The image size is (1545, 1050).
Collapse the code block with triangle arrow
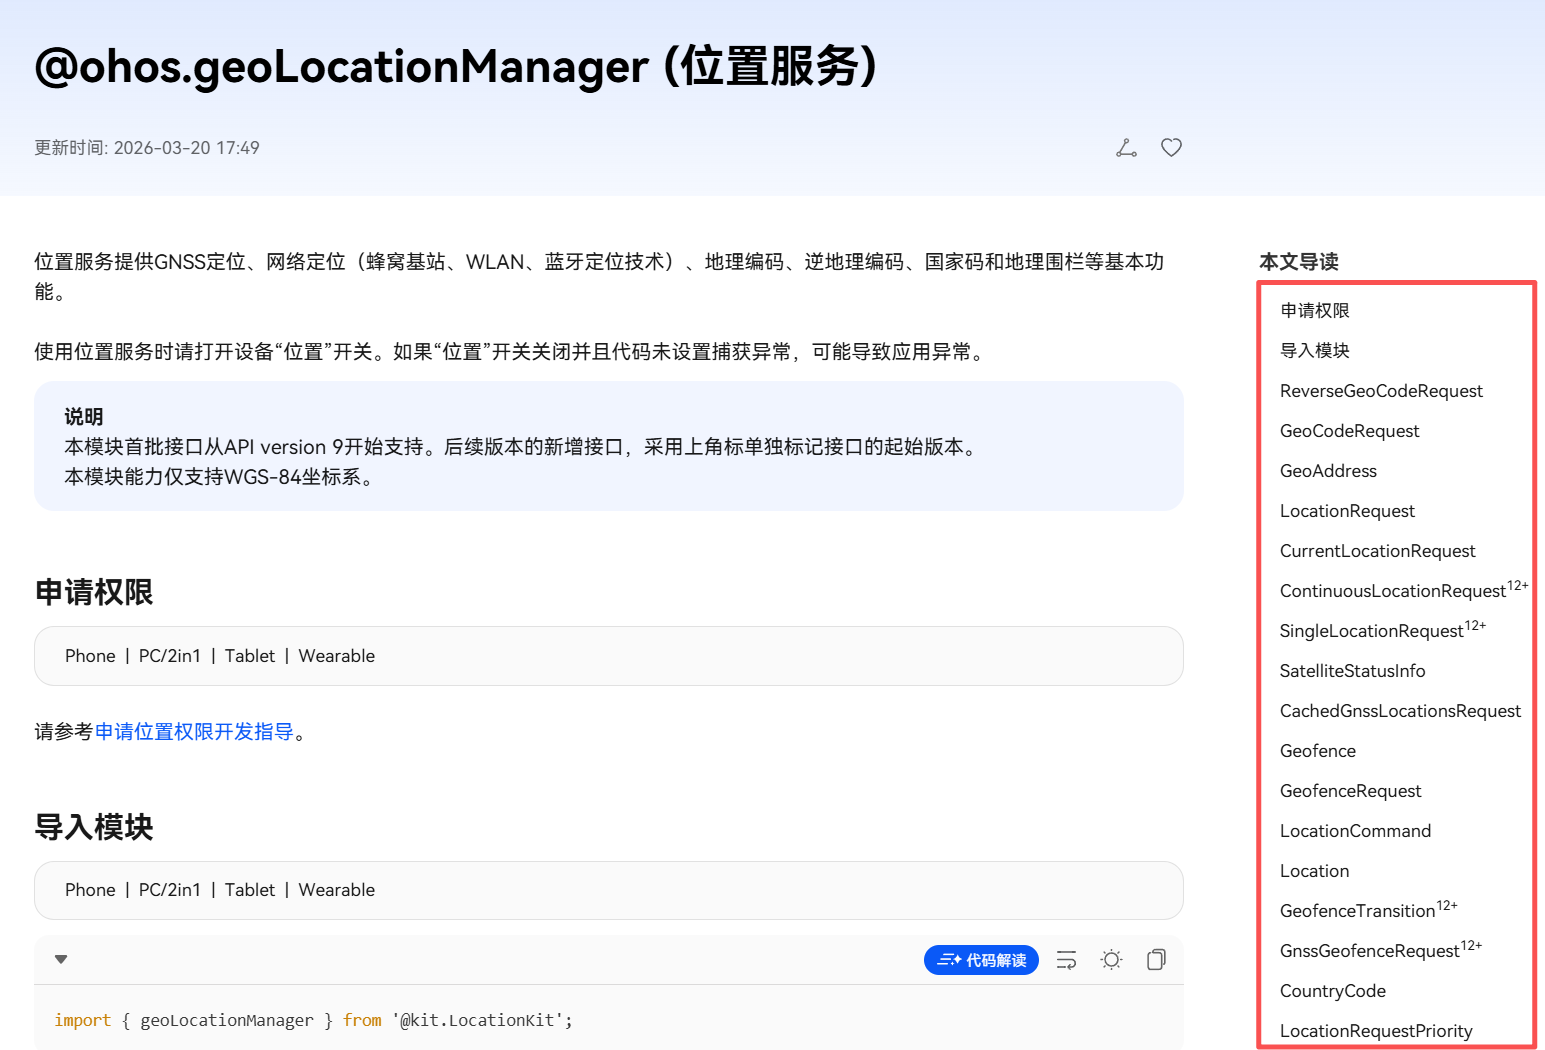click(x=61, y=959)
